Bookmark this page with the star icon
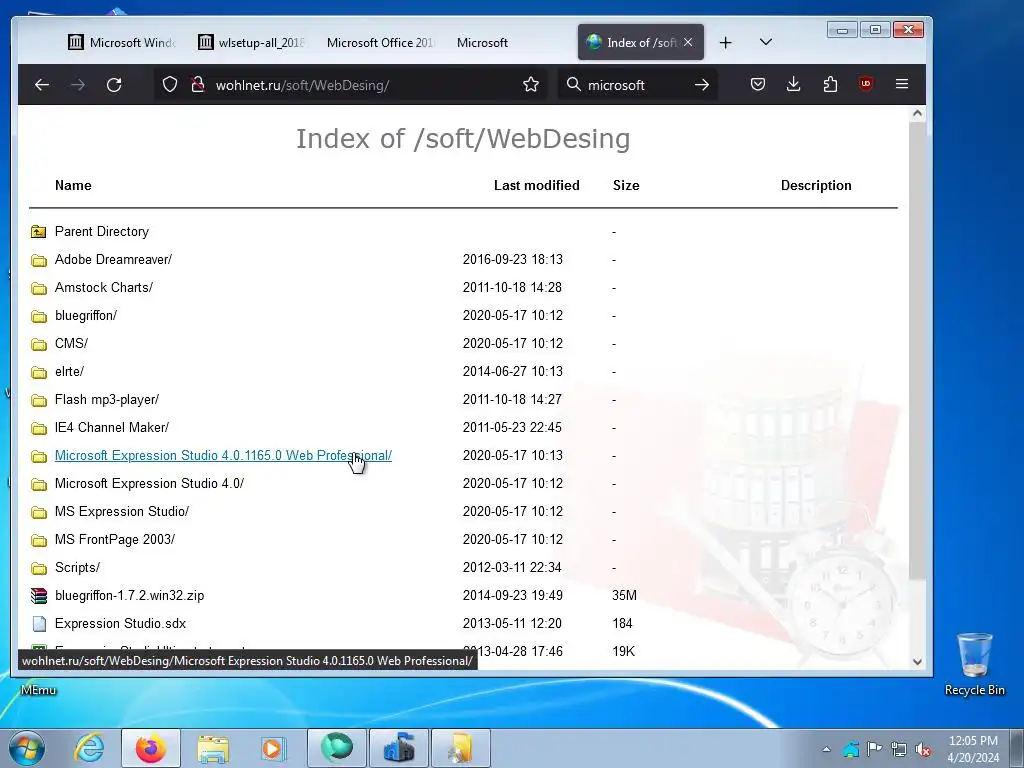This screenshot has width=1024, height=768. point(531,84)
